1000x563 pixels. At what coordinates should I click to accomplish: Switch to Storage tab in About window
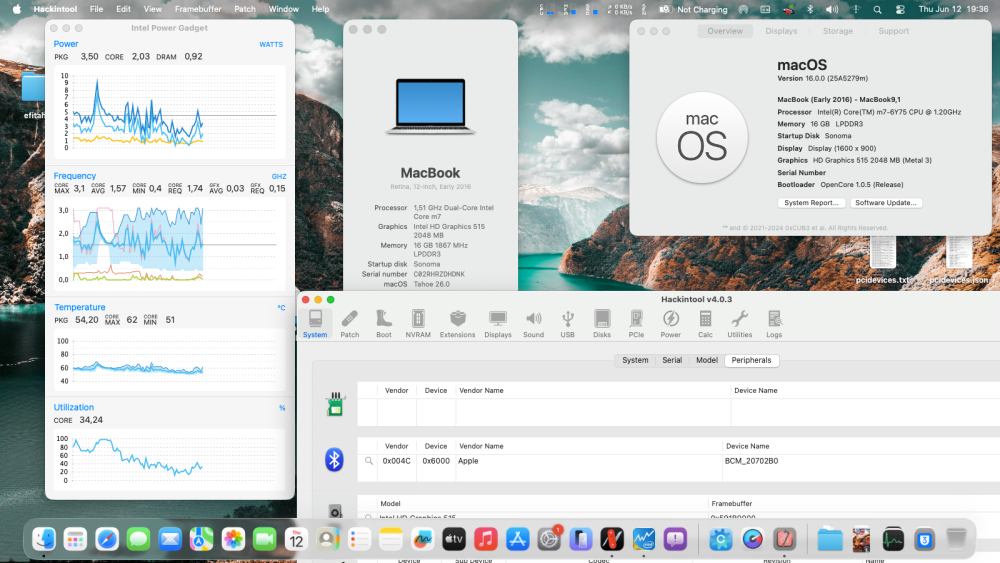[x=838, y=31]
